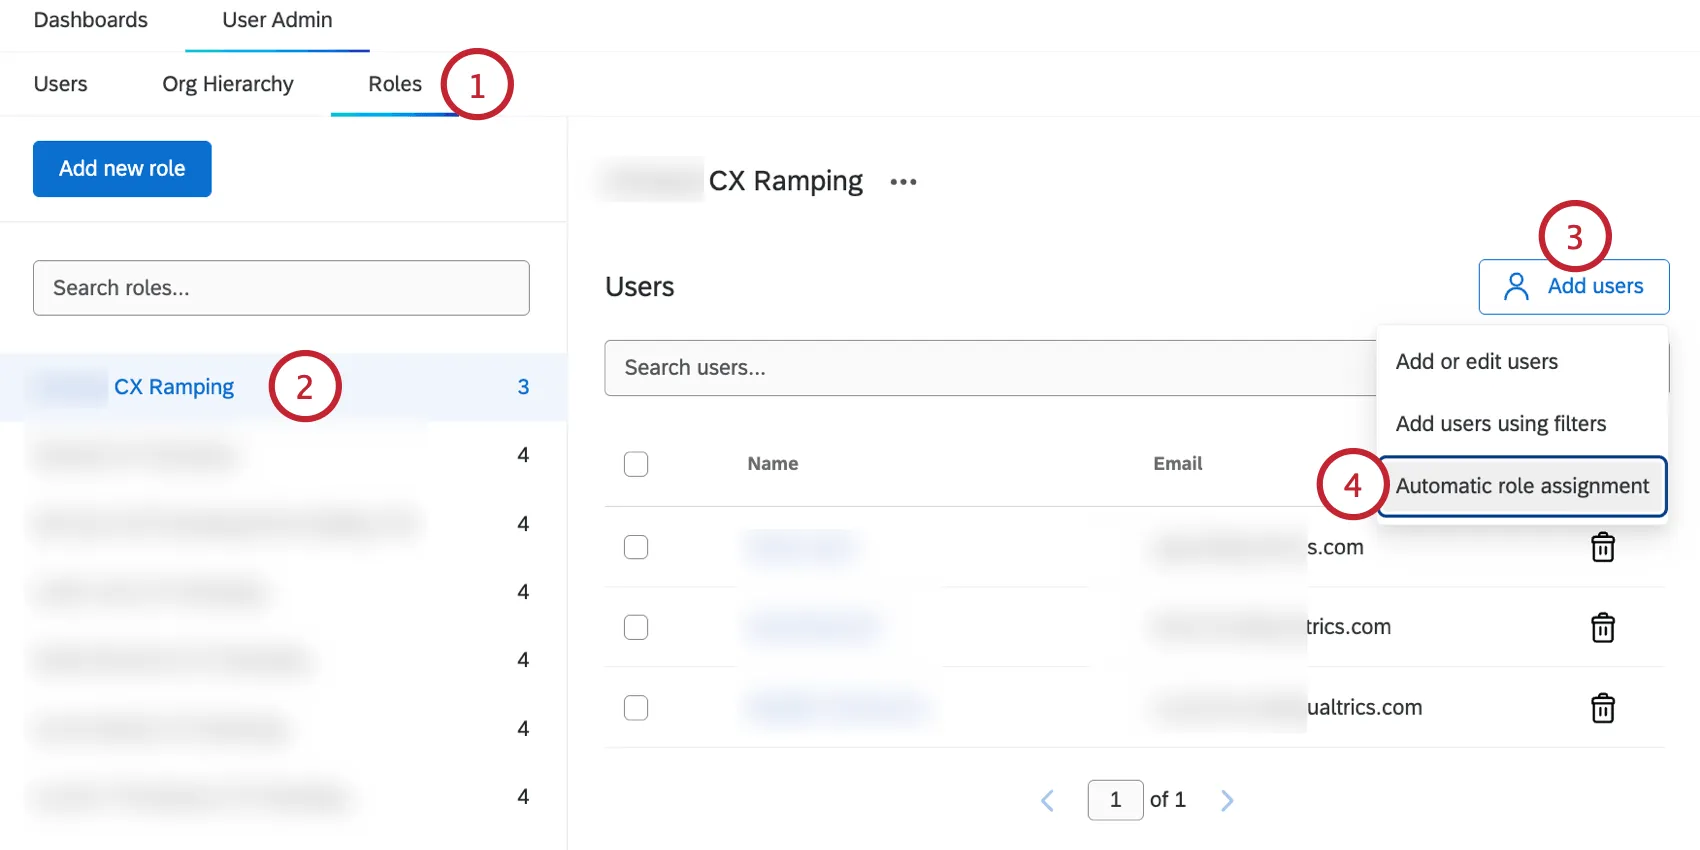Open the three-dot menu next to CX Ramping
The width and height of the screenshot is (1700, 850).
[903, 182]
